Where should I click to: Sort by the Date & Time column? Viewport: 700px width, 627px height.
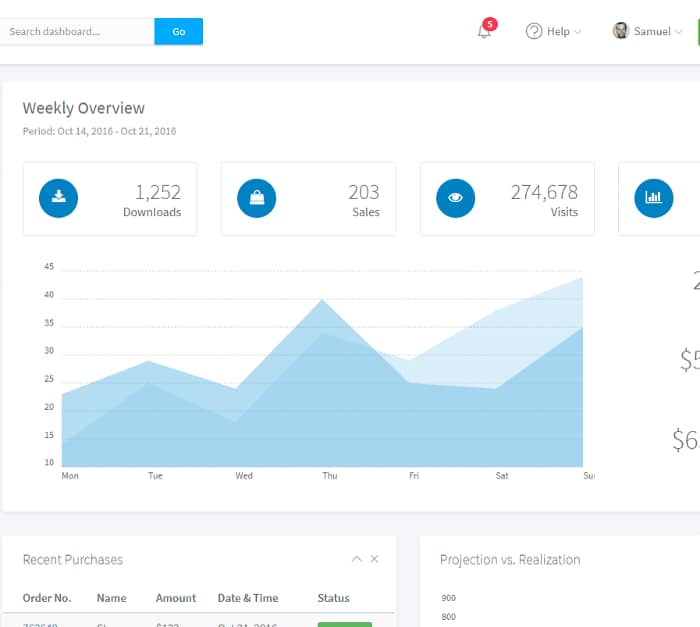tap(248, 598)
